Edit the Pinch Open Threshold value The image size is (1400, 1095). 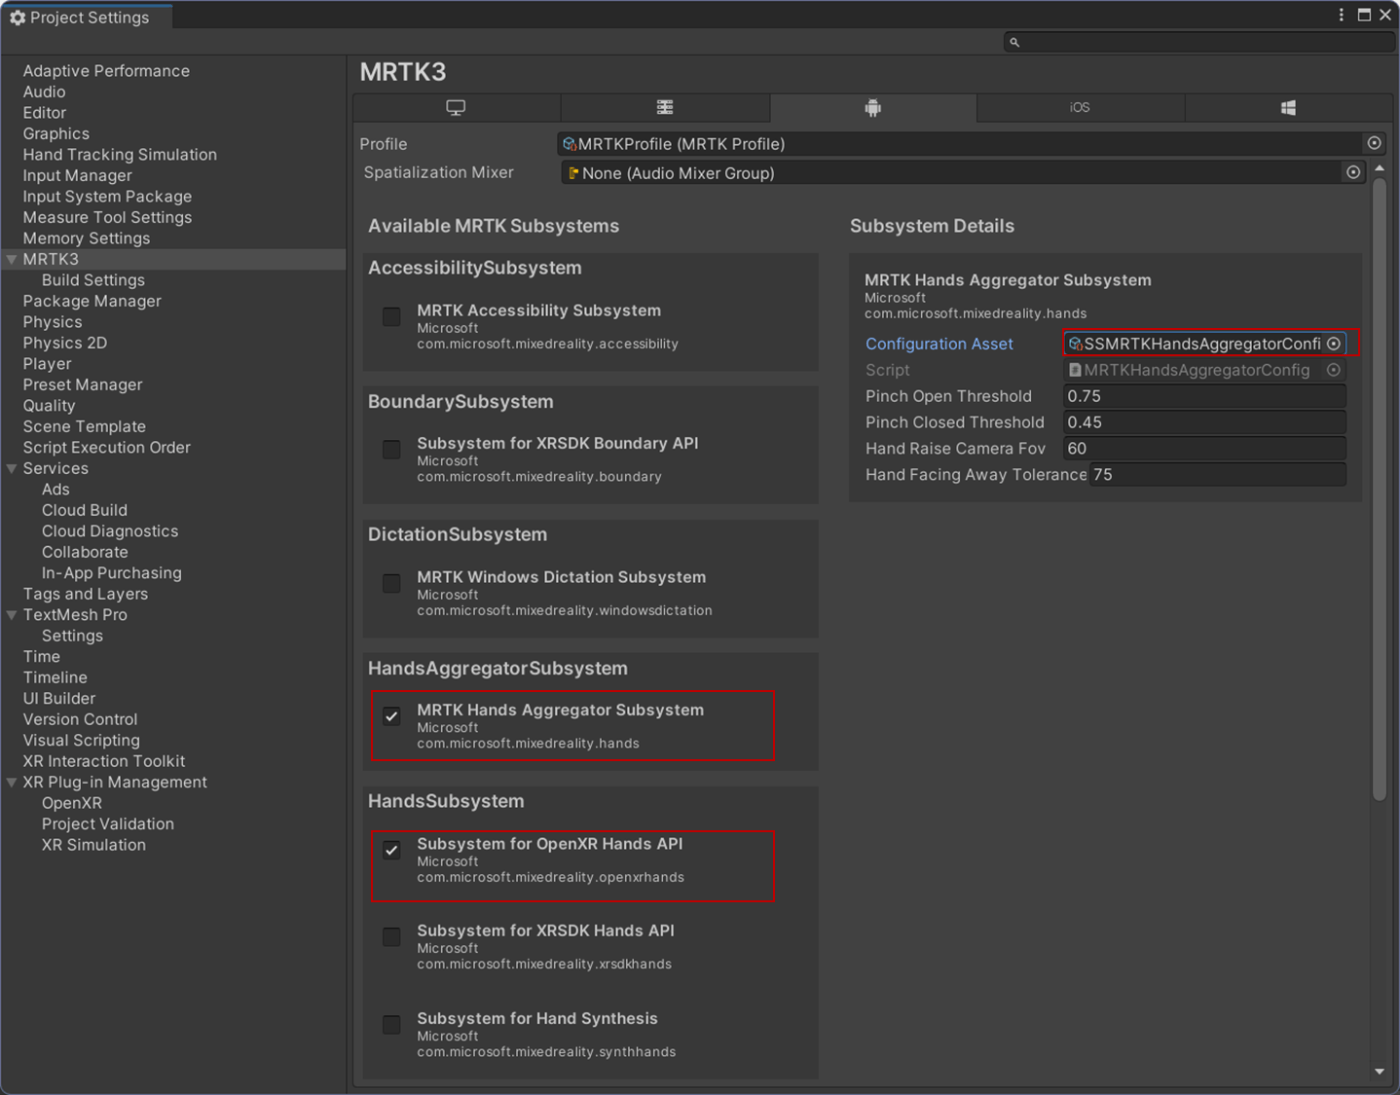[1204, 396]
